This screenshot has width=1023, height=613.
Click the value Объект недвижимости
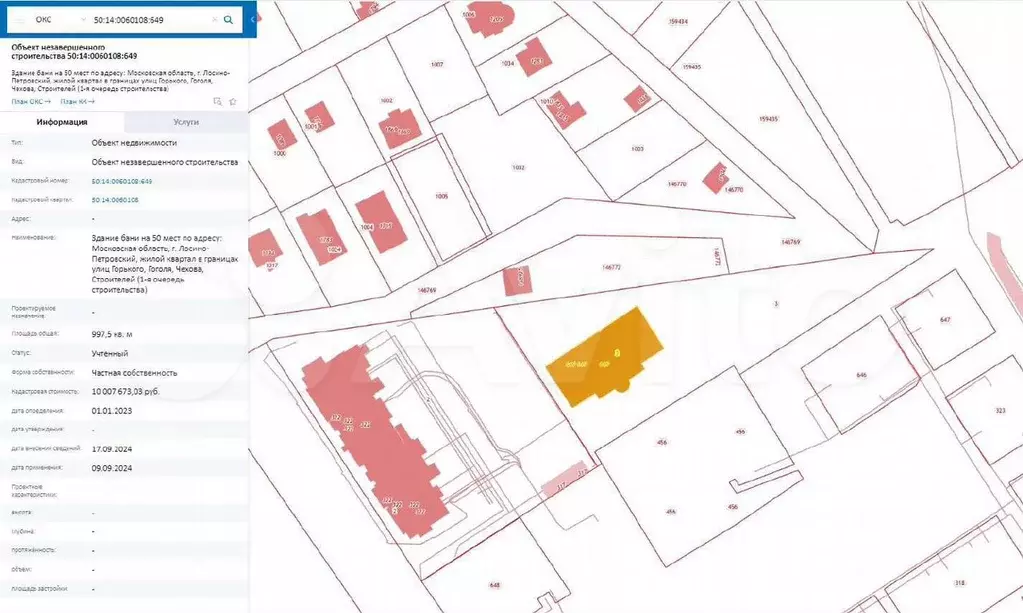click(134, 143)
